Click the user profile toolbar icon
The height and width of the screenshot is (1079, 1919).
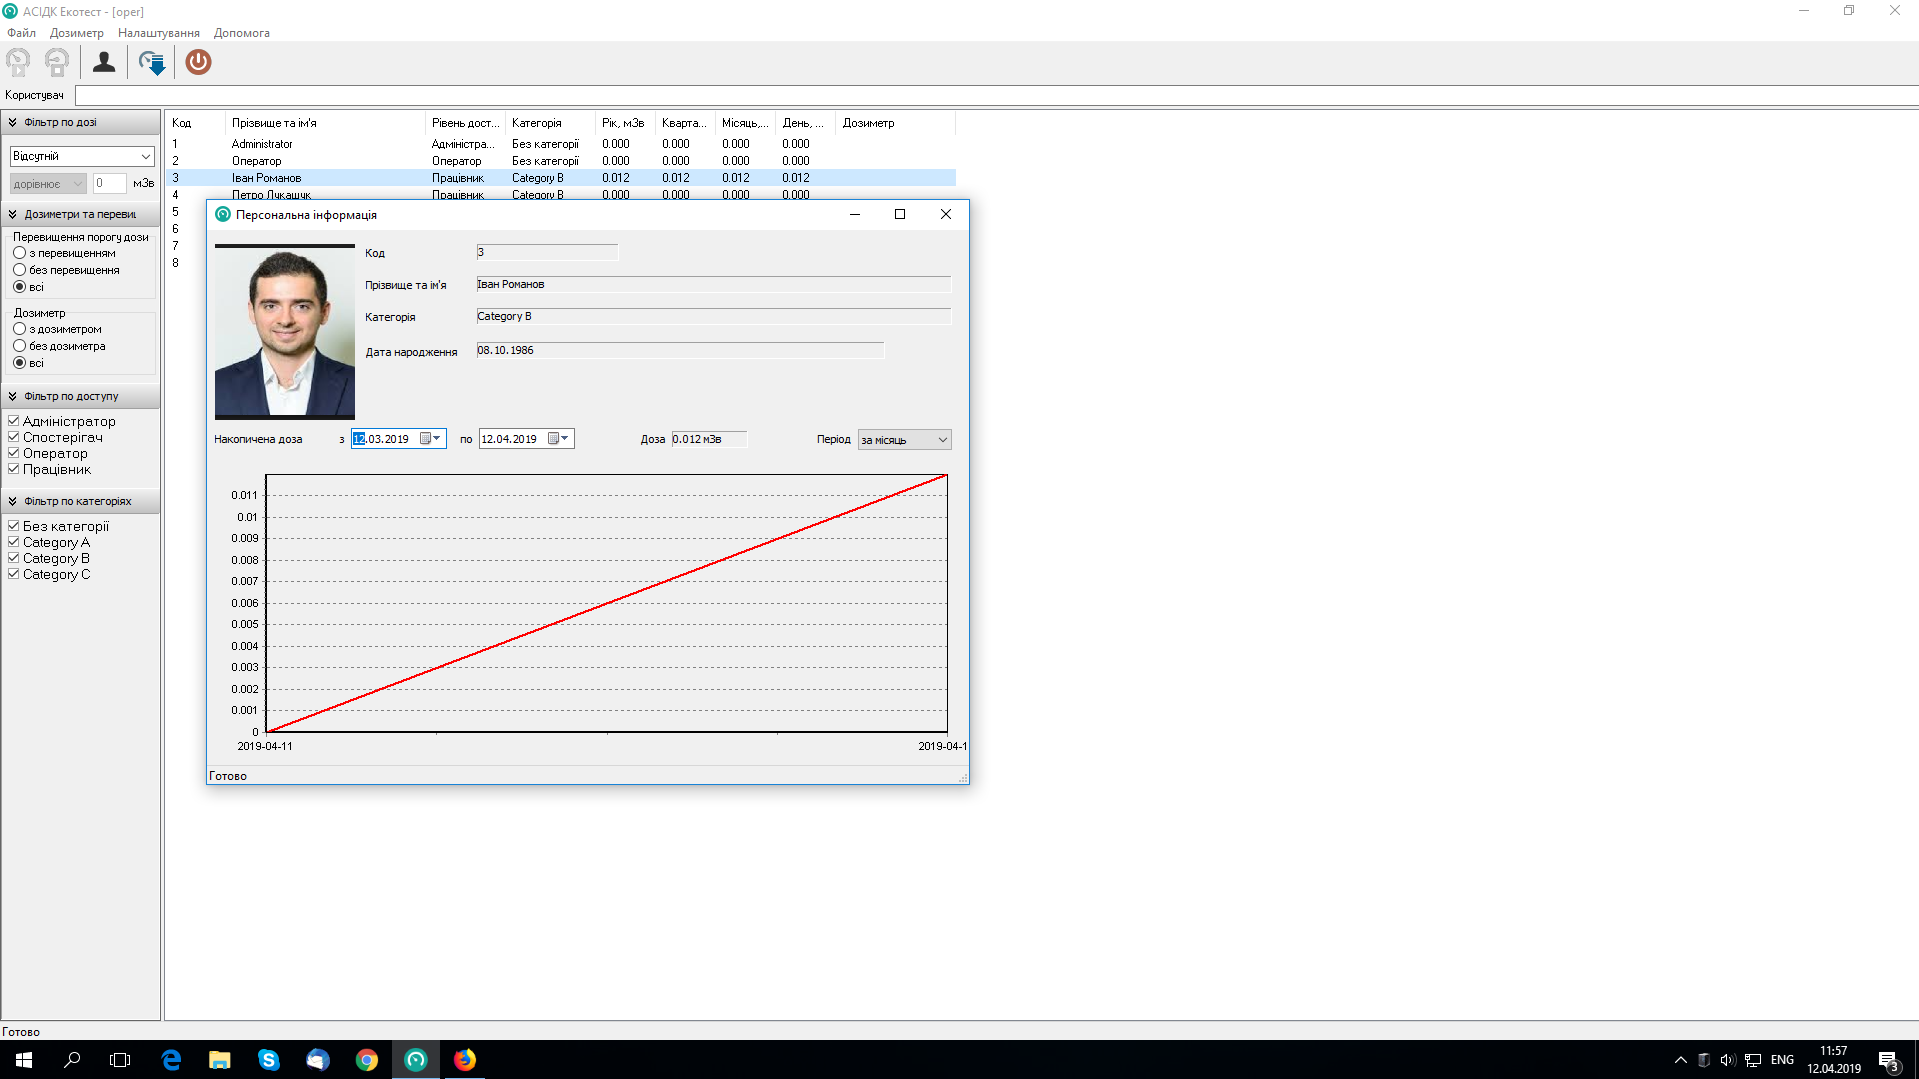click(104, 62)
